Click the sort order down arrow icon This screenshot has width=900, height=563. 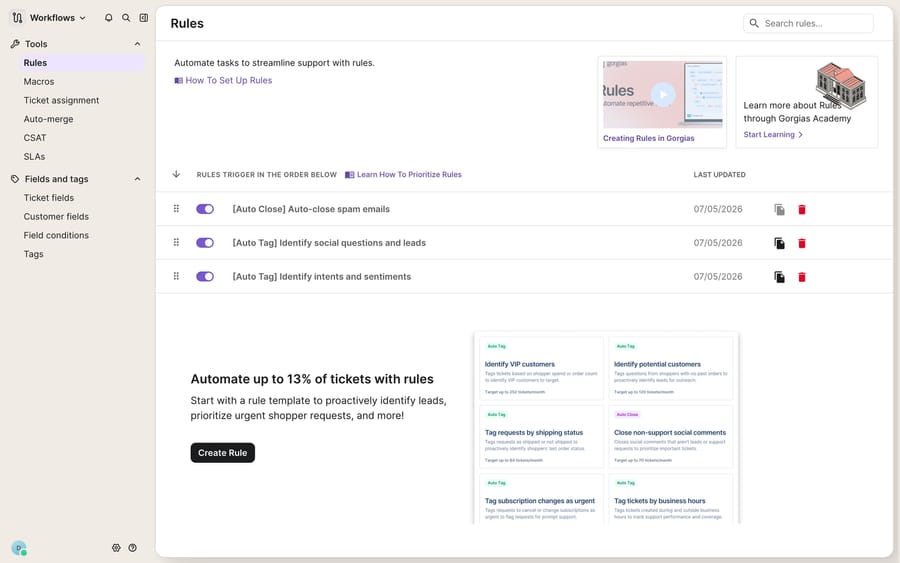(176, 174)
